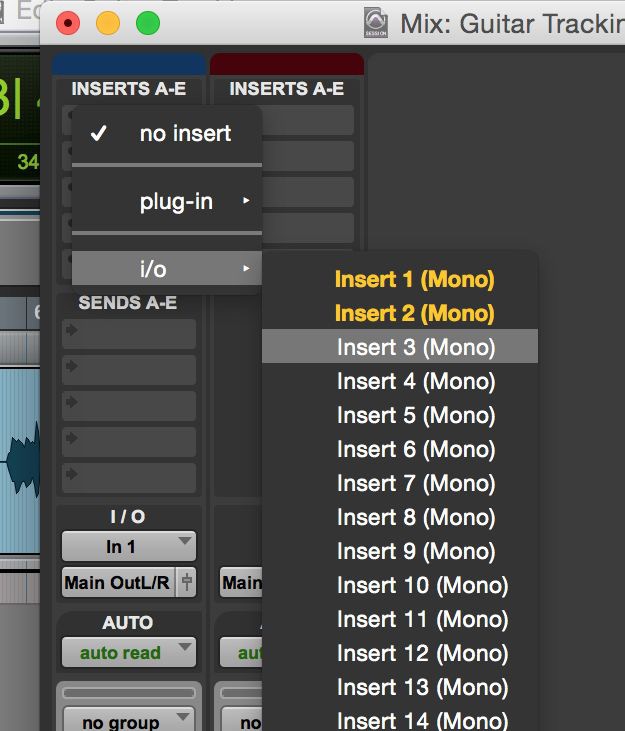Image resolution: width=625 pixels, height=731 pixels.
Task: Choose Insert 2 (Mono)
Action: click(x=400, y=313)
